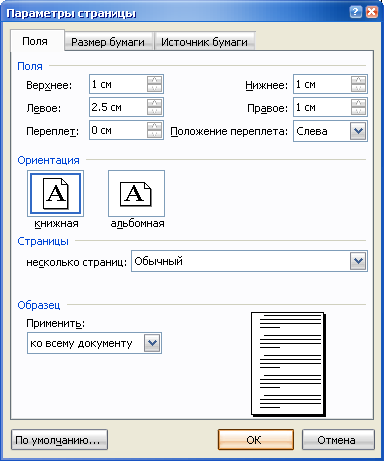The height and width of the screenshot is (461, 384).
Task: Open the Источник бумаги tab
Action: pyautogui.click(x=204, y=42)
